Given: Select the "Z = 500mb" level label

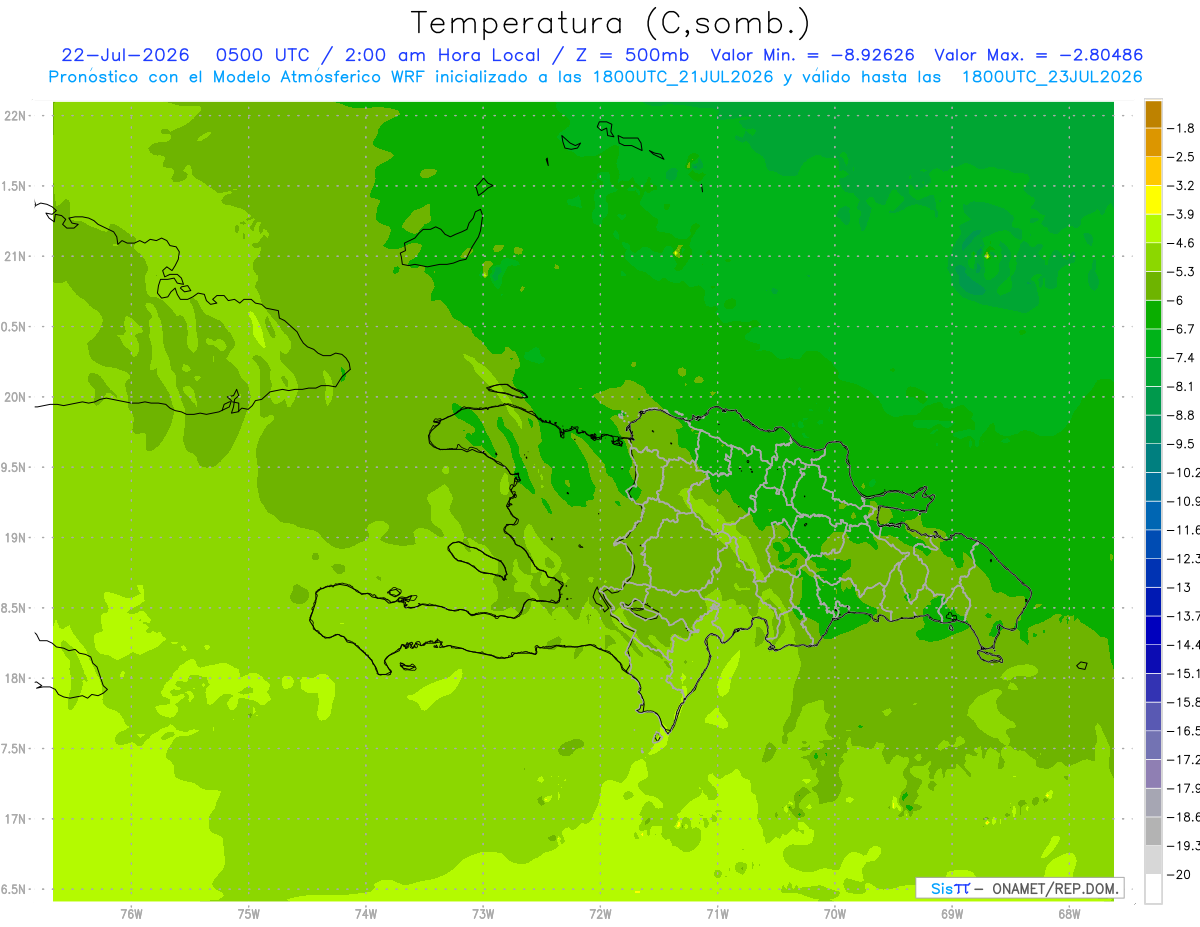Looking at the screenshot, I should pos(631,55).
